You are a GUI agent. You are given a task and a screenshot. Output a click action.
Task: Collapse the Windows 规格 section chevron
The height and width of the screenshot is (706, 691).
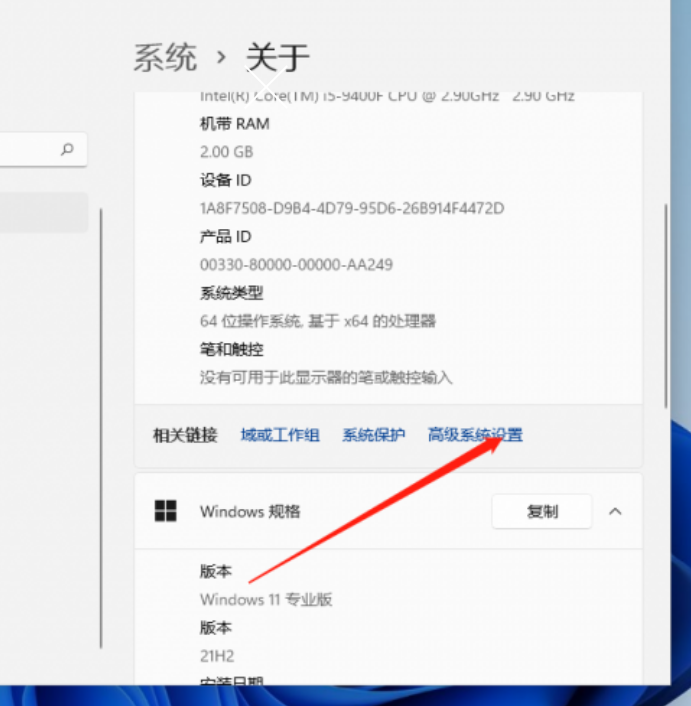click(615, 511)
